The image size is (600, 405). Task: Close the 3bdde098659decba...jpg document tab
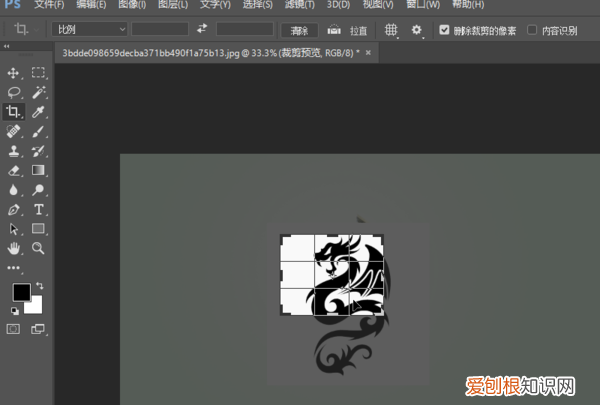pyautogui.click(x=368, y=52)
